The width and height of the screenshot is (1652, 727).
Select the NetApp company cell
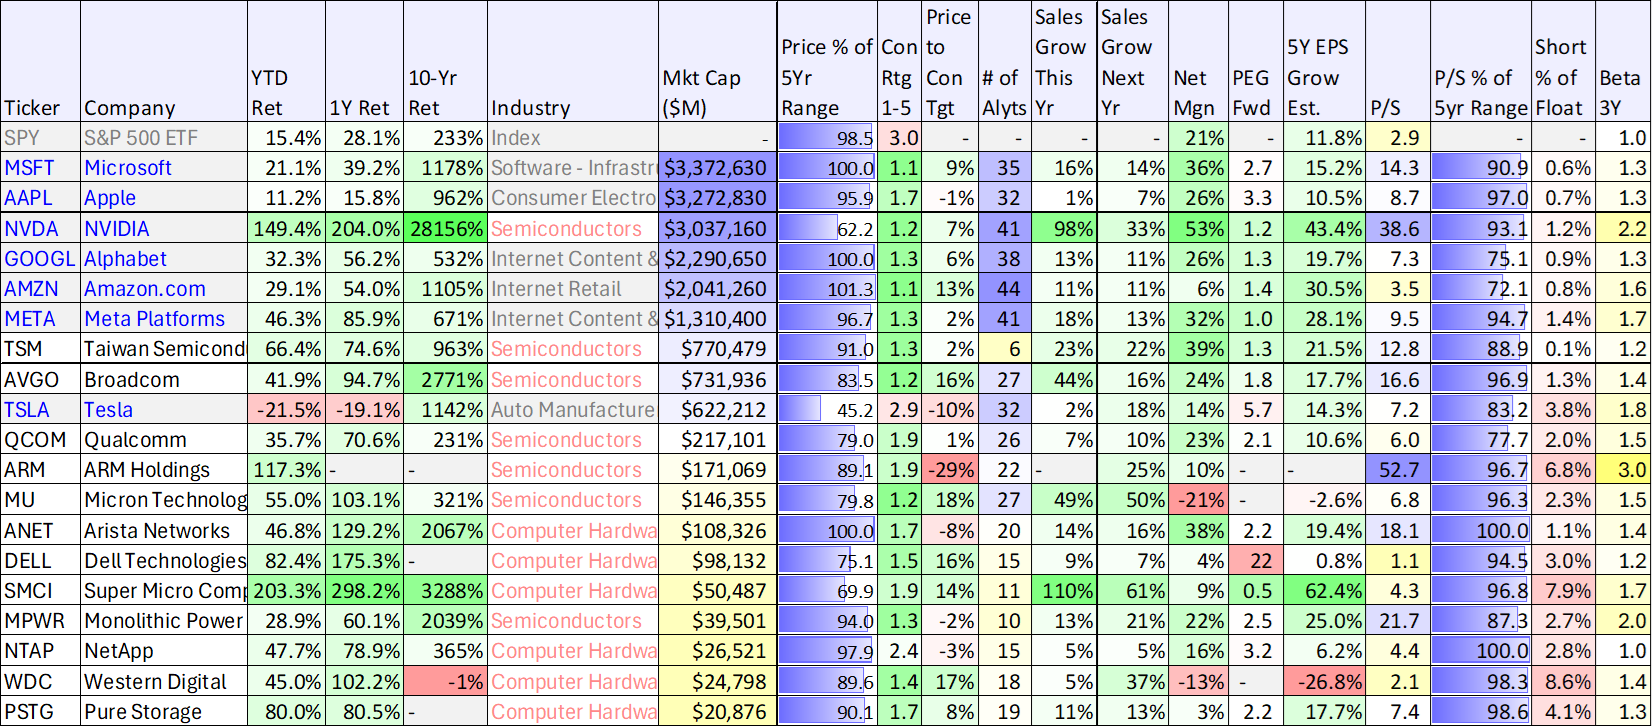(164, 651)
